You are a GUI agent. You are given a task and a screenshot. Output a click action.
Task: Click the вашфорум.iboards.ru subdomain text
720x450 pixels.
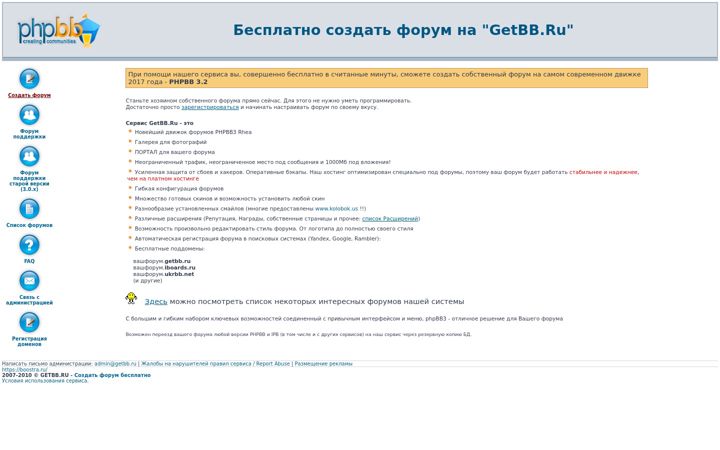[x=164, y=268]
